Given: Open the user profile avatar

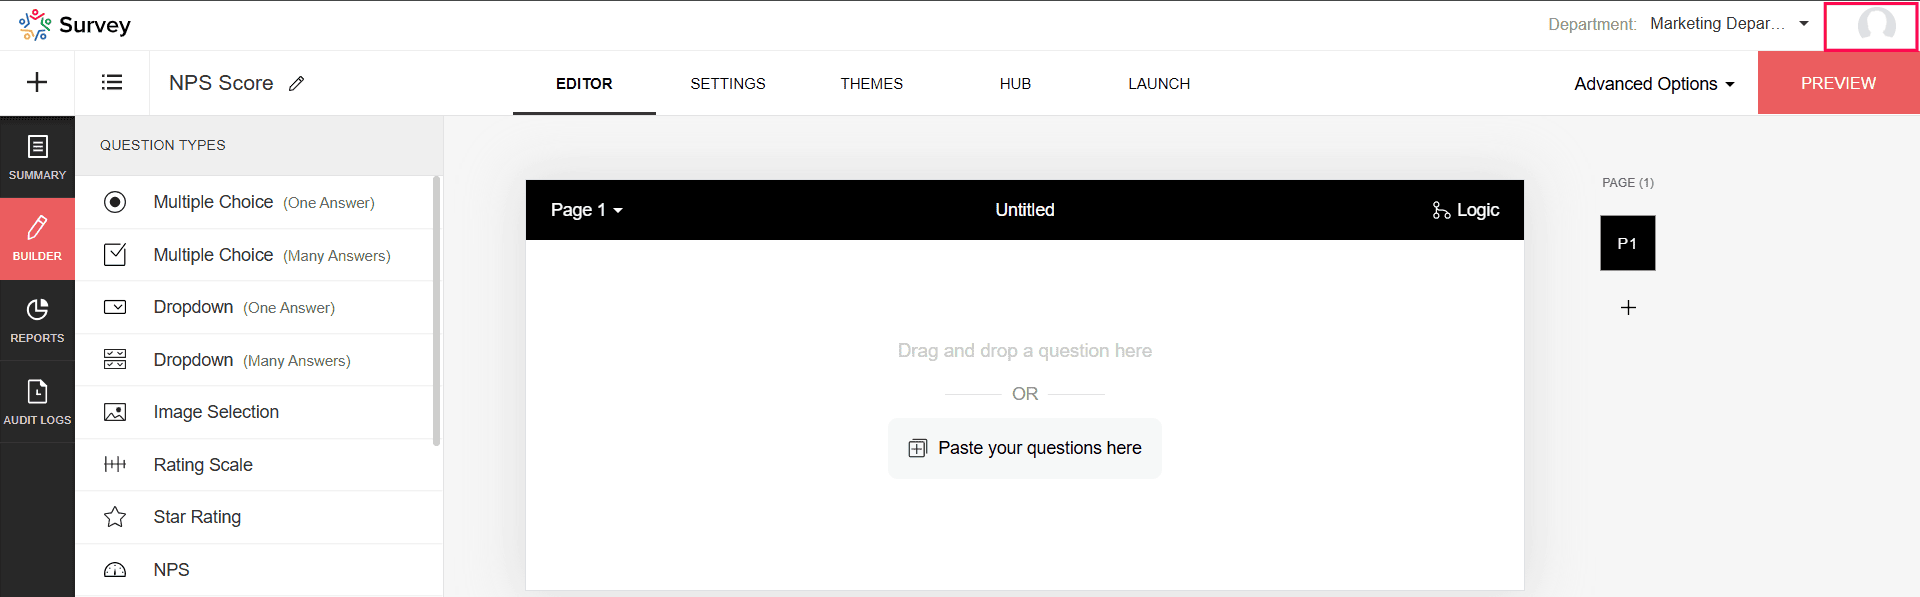Looking at the screenshot, I should pyautogui.click(x=1876, y=25).
